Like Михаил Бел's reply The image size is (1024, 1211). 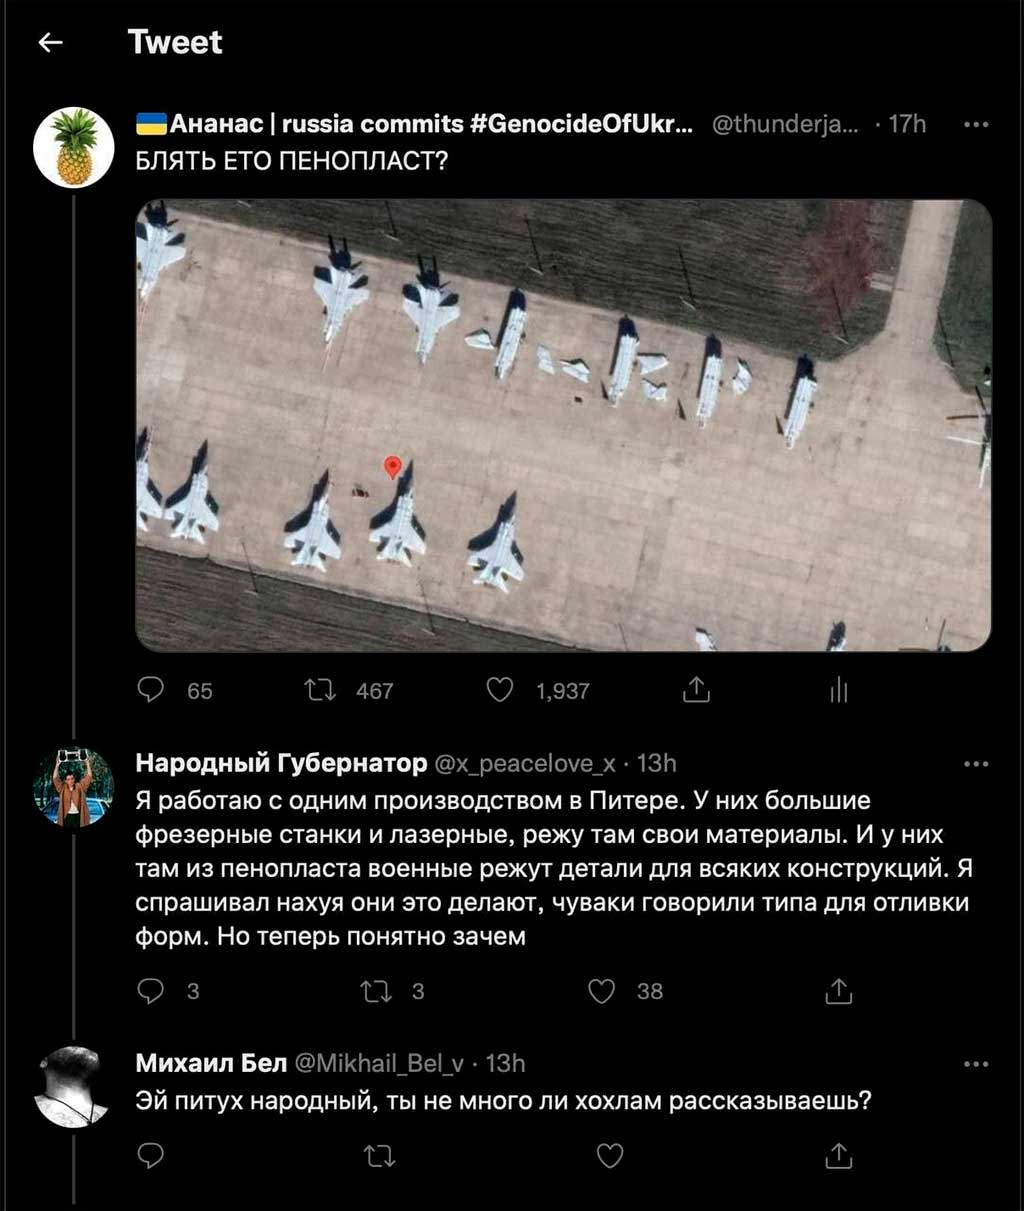(x=610, y=1157)
